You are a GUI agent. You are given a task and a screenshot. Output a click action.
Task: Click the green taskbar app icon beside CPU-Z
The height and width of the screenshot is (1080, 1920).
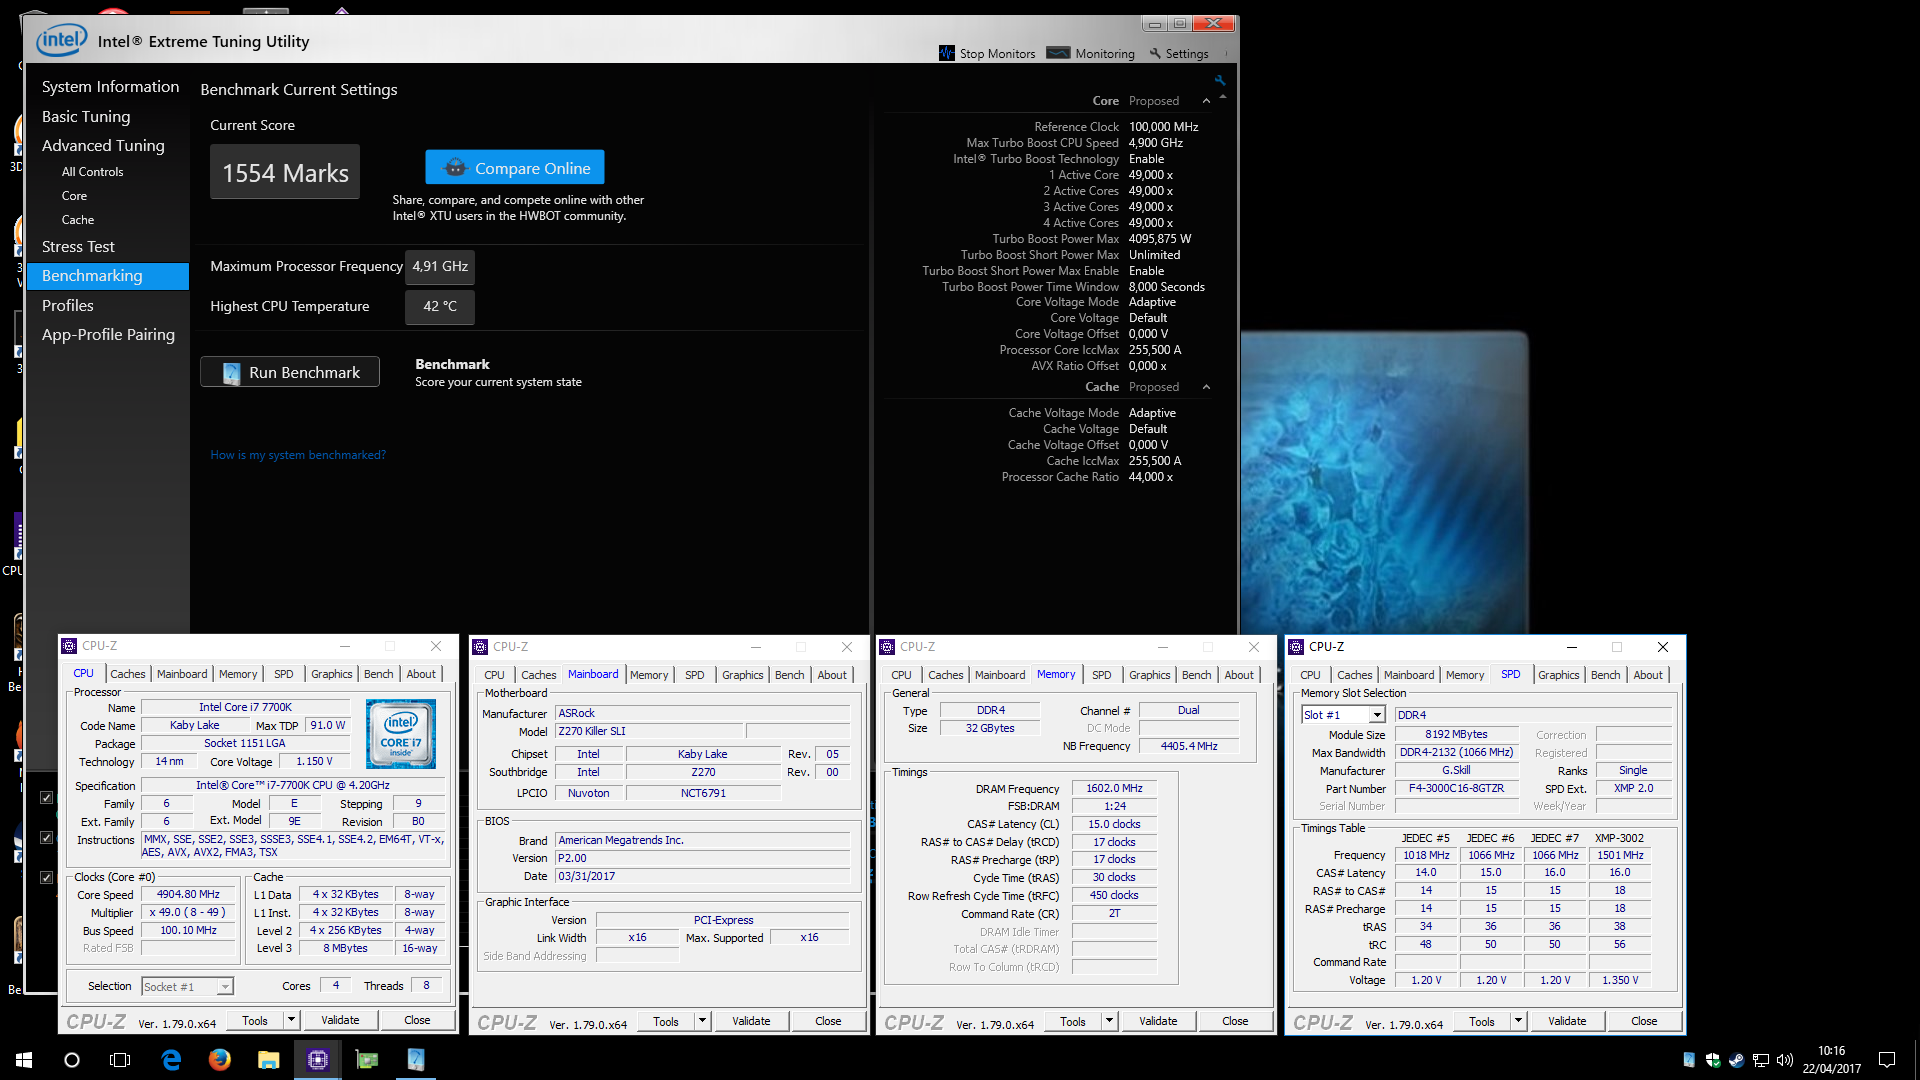367,1060
